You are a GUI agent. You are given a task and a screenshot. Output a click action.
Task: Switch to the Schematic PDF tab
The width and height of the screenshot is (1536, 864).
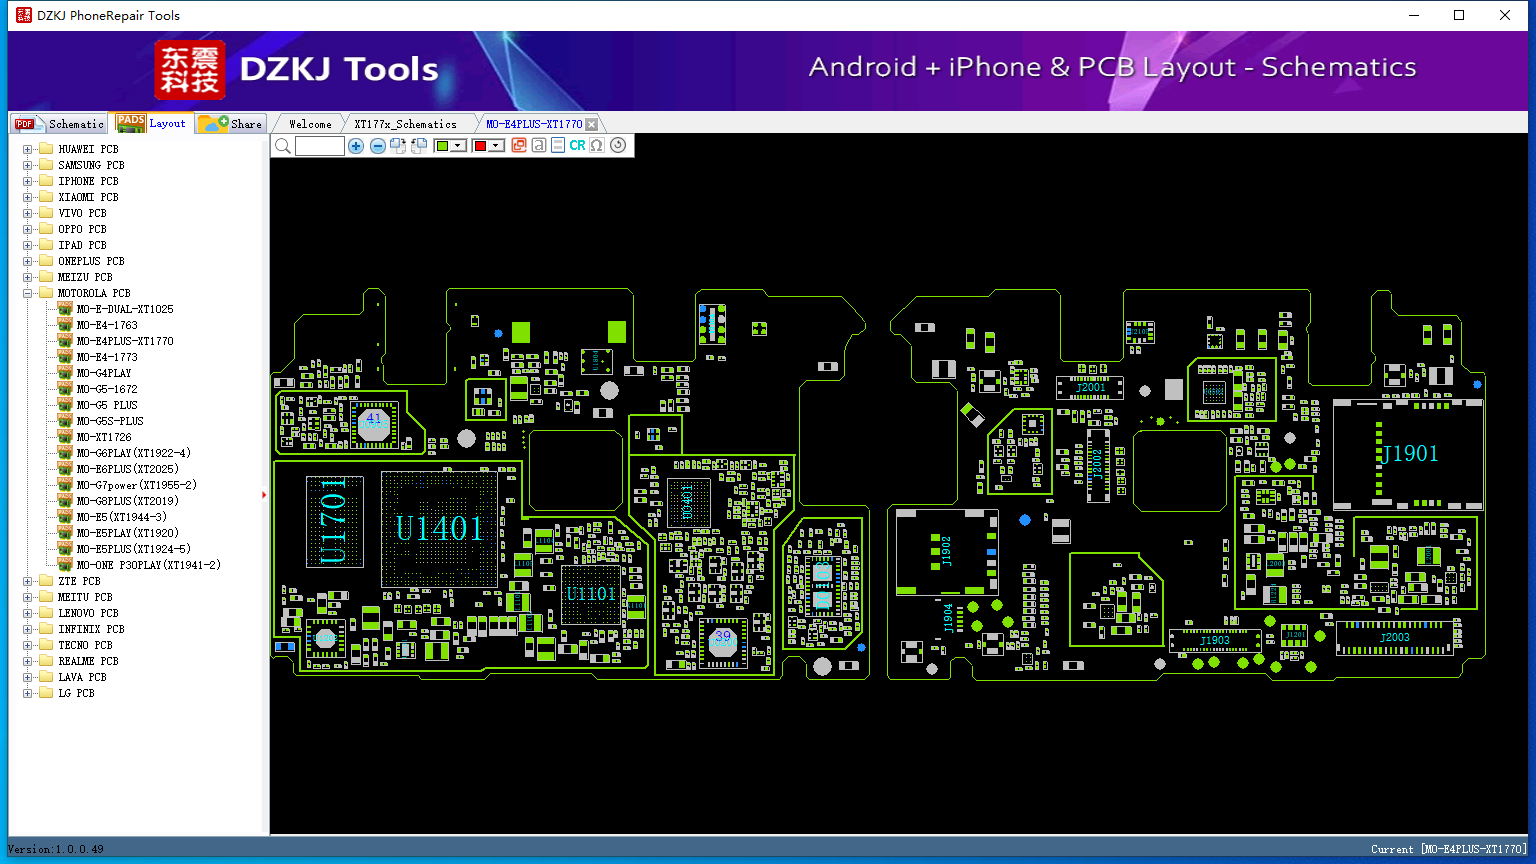[x=60, y=124]
